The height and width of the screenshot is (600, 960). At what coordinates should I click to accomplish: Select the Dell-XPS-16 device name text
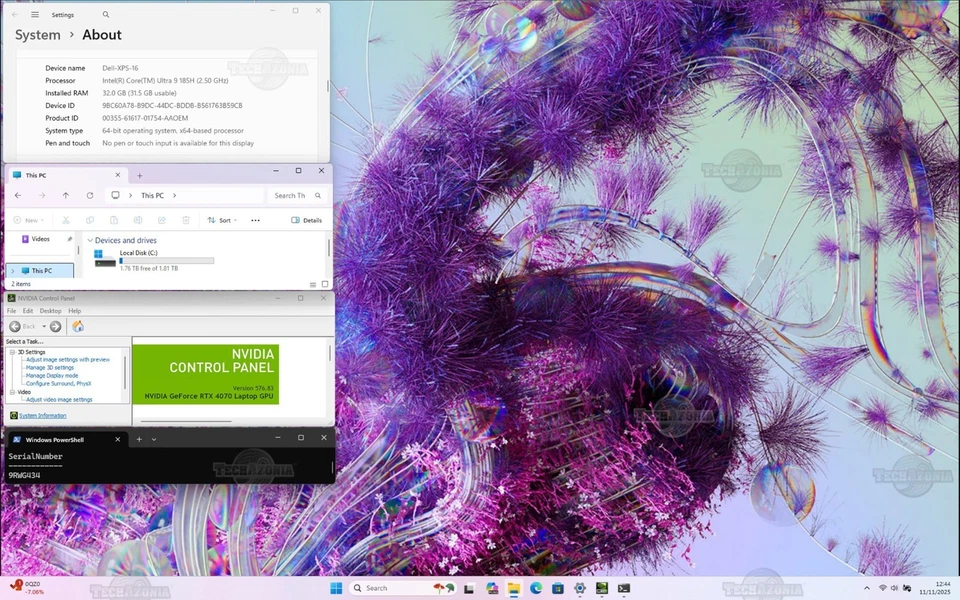pos(120,68)
